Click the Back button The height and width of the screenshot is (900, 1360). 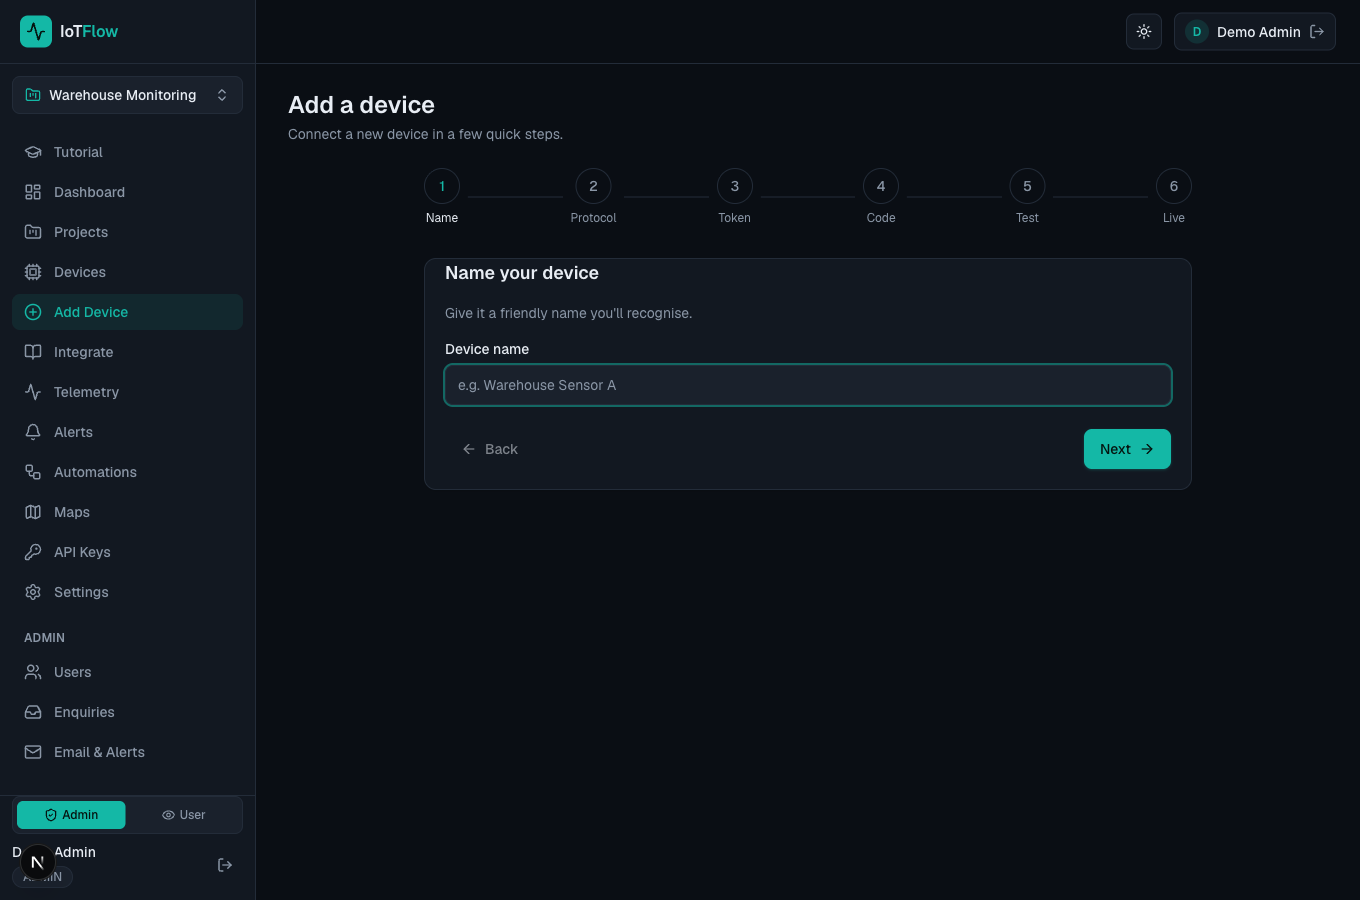(x=490, y=449)
